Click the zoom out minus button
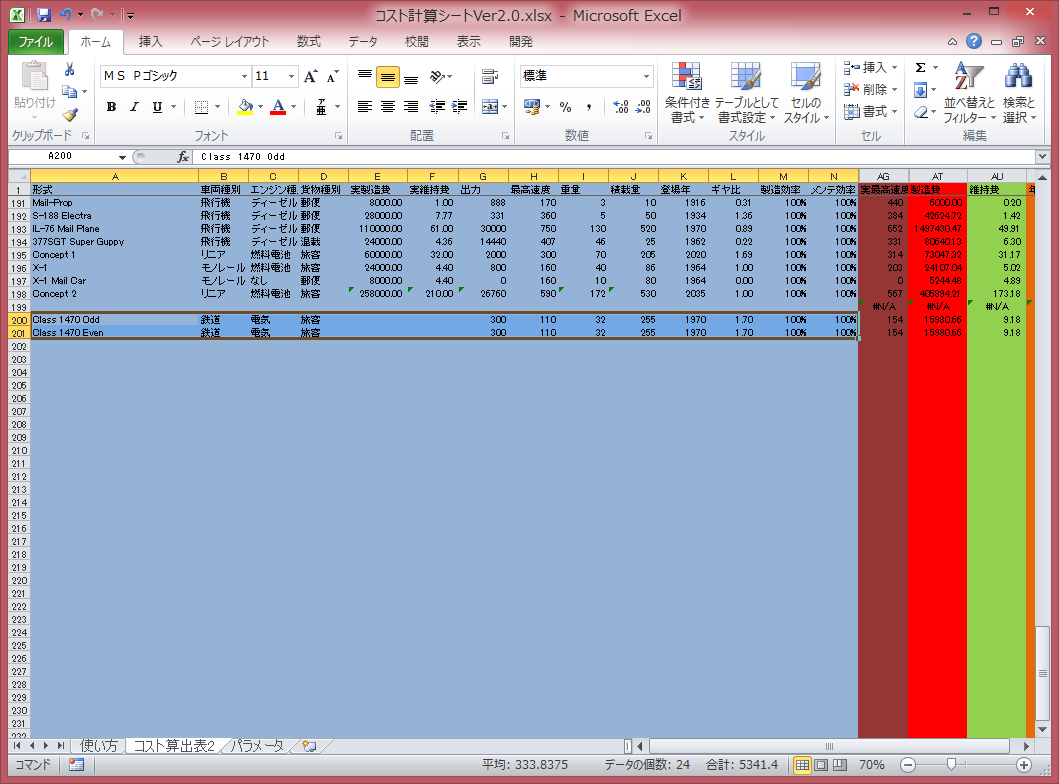This screenshot has height=784, width=1059. [x=908, y=765]
